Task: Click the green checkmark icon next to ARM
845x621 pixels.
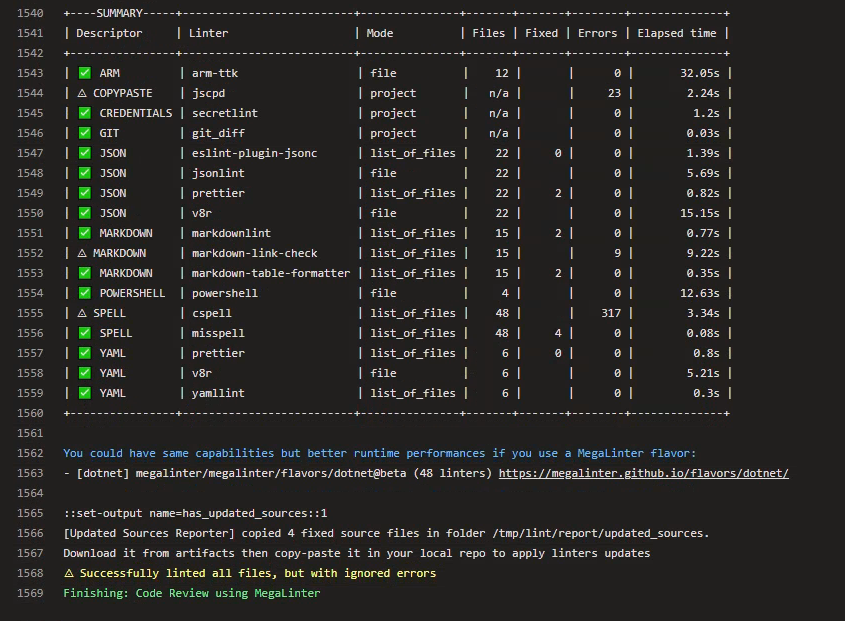Action: 84,72
